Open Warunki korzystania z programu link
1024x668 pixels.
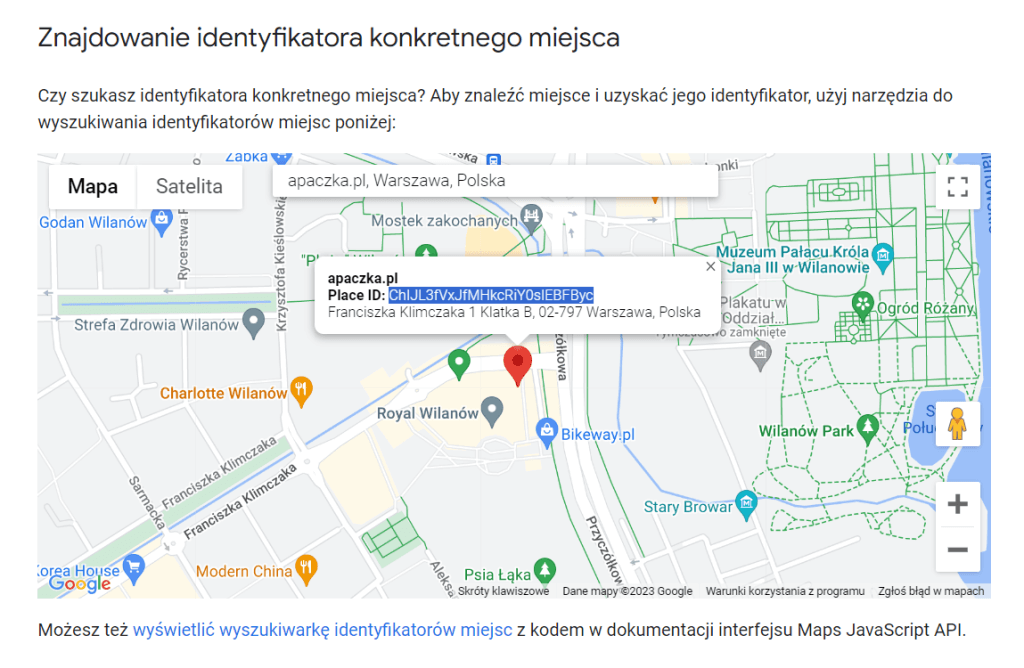pos(784,591)
